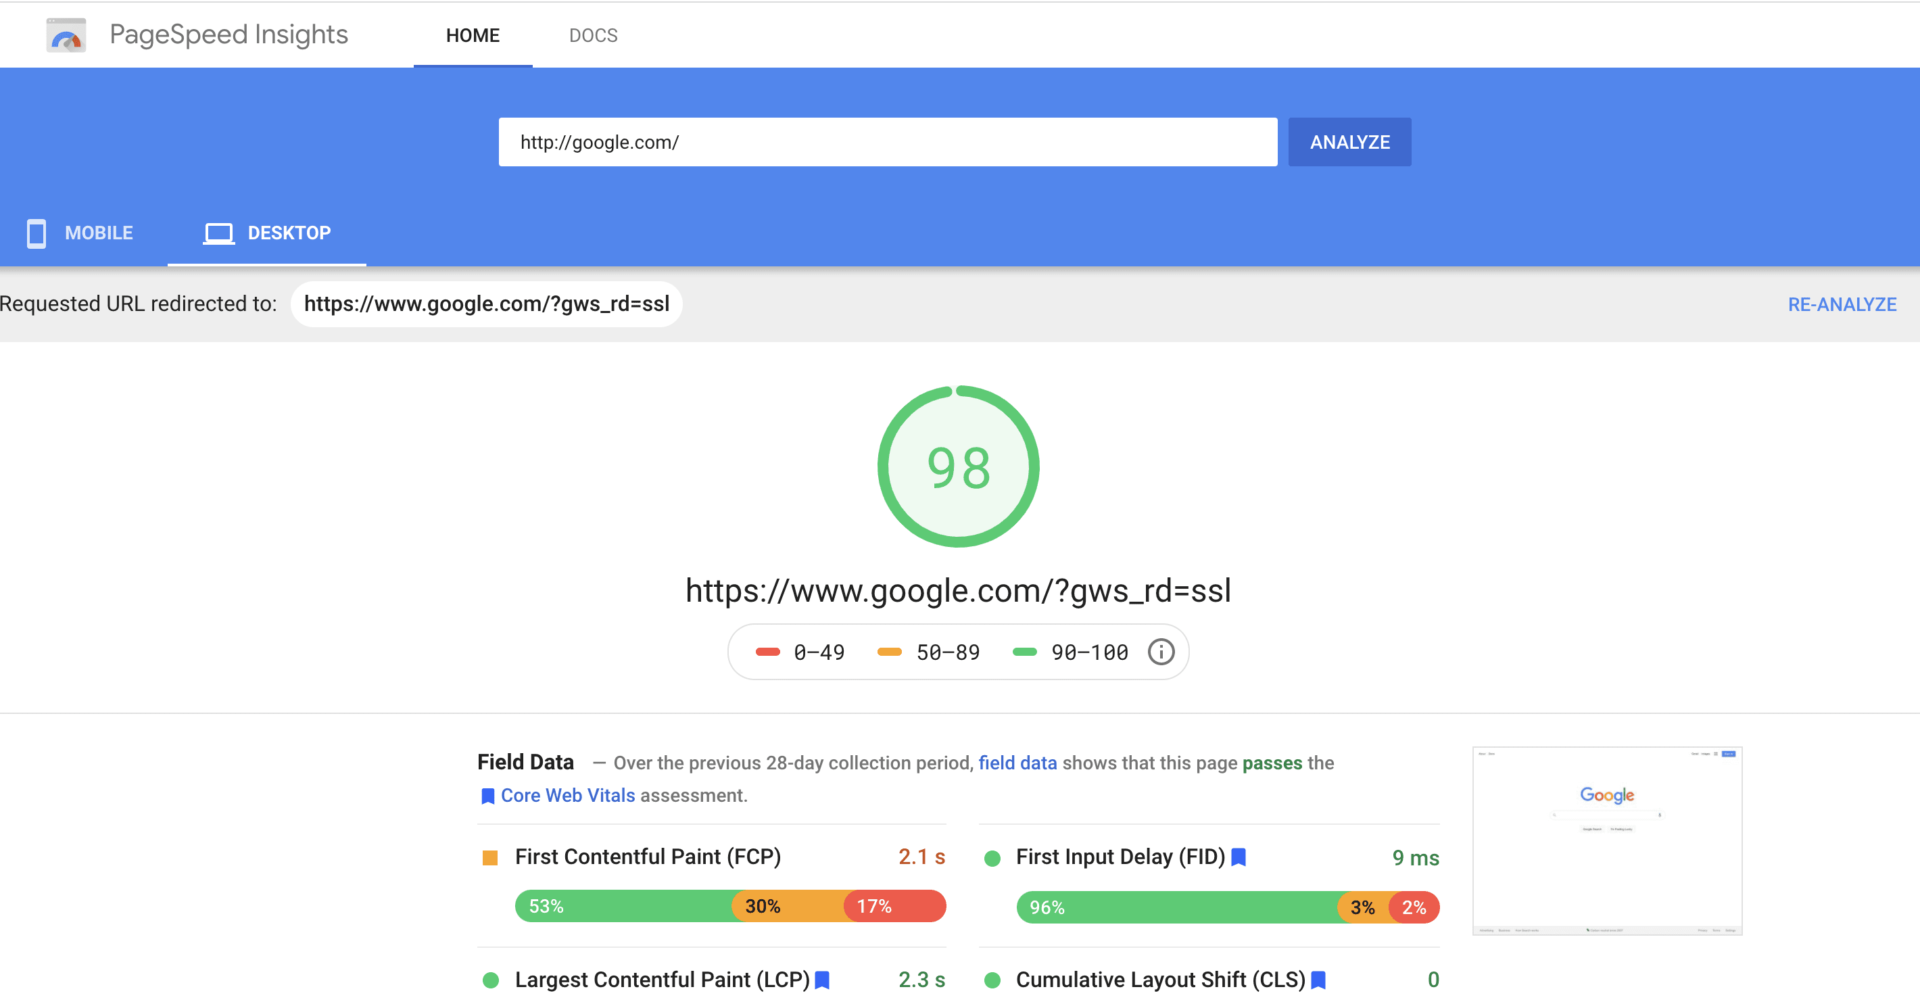
Task: Click the green FID status dot
Action: coord(992,858)
